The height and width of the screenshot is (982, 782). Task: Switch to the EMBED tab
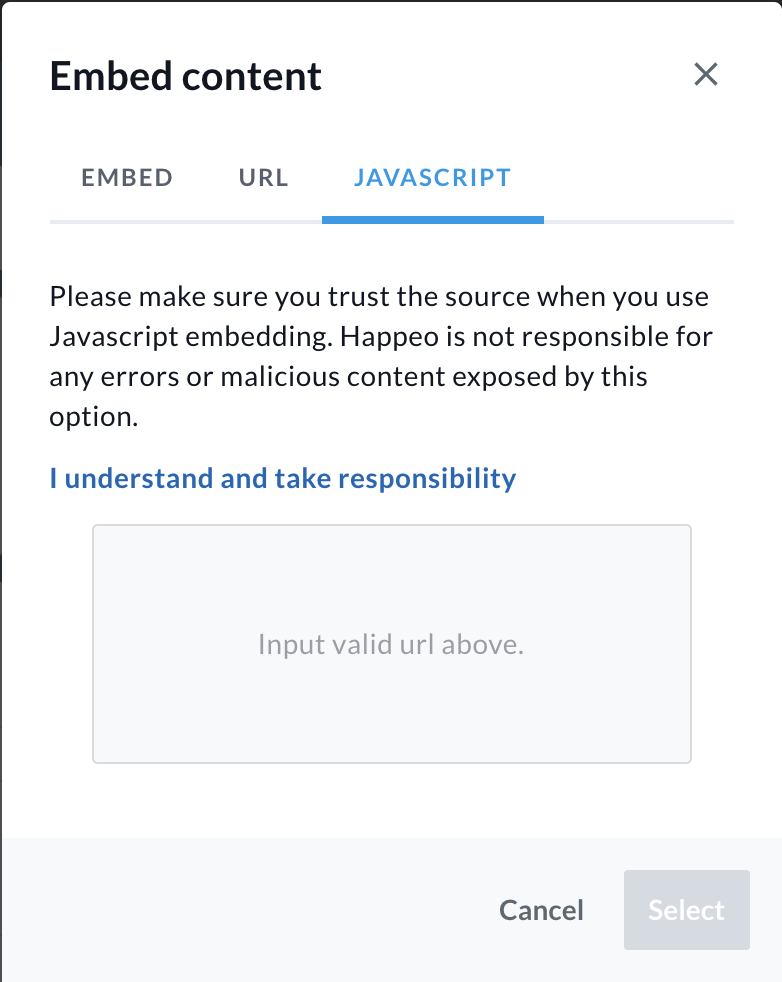[x=127, y=178]
